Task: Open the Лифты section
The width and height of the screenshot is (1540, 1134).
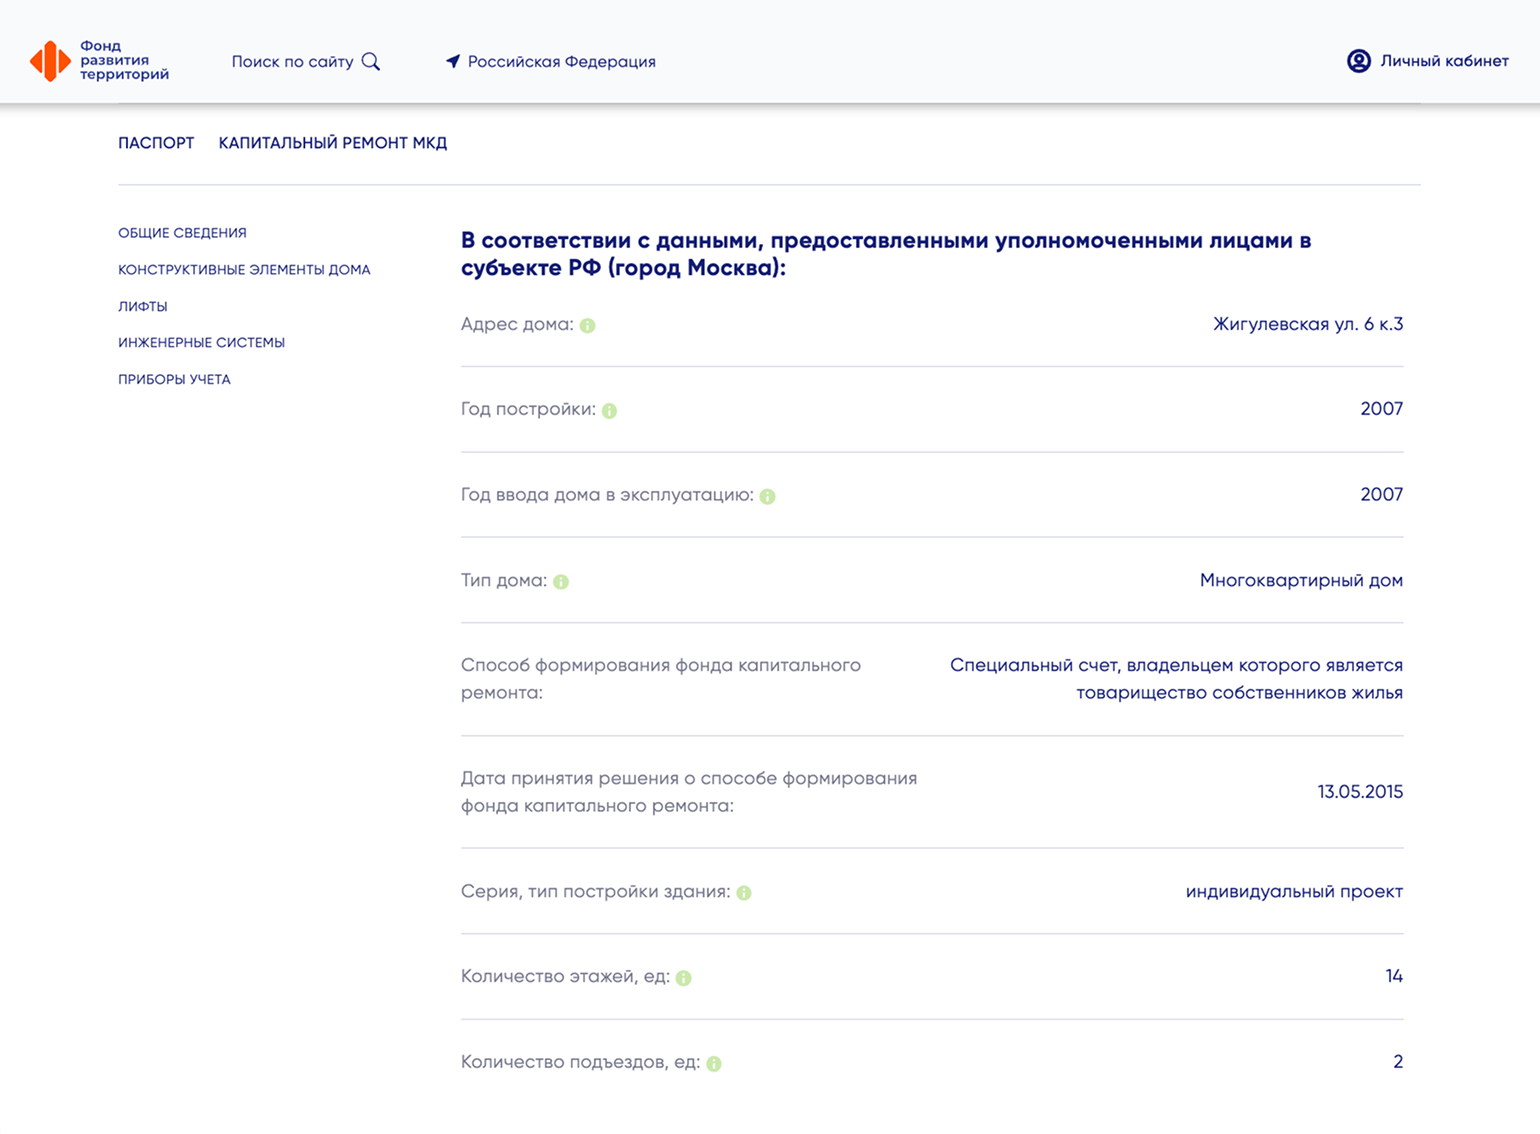Action: point(142,306)
